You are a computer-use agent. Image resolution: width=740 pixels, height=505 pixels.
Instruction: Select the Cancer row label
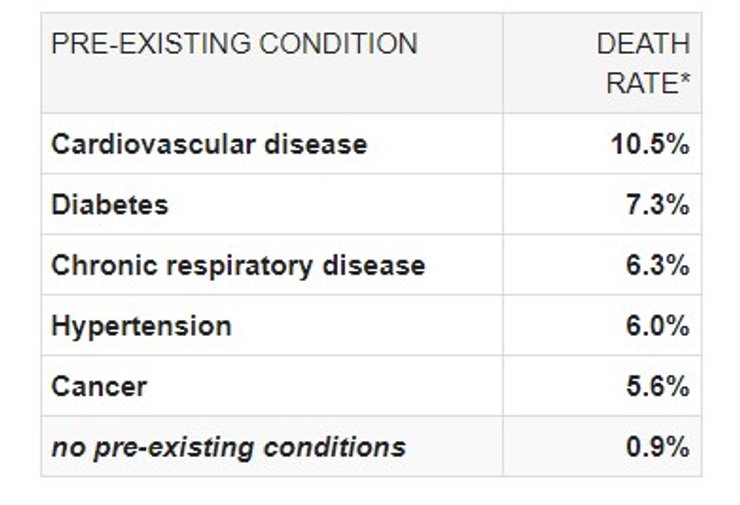click(99, 387)
